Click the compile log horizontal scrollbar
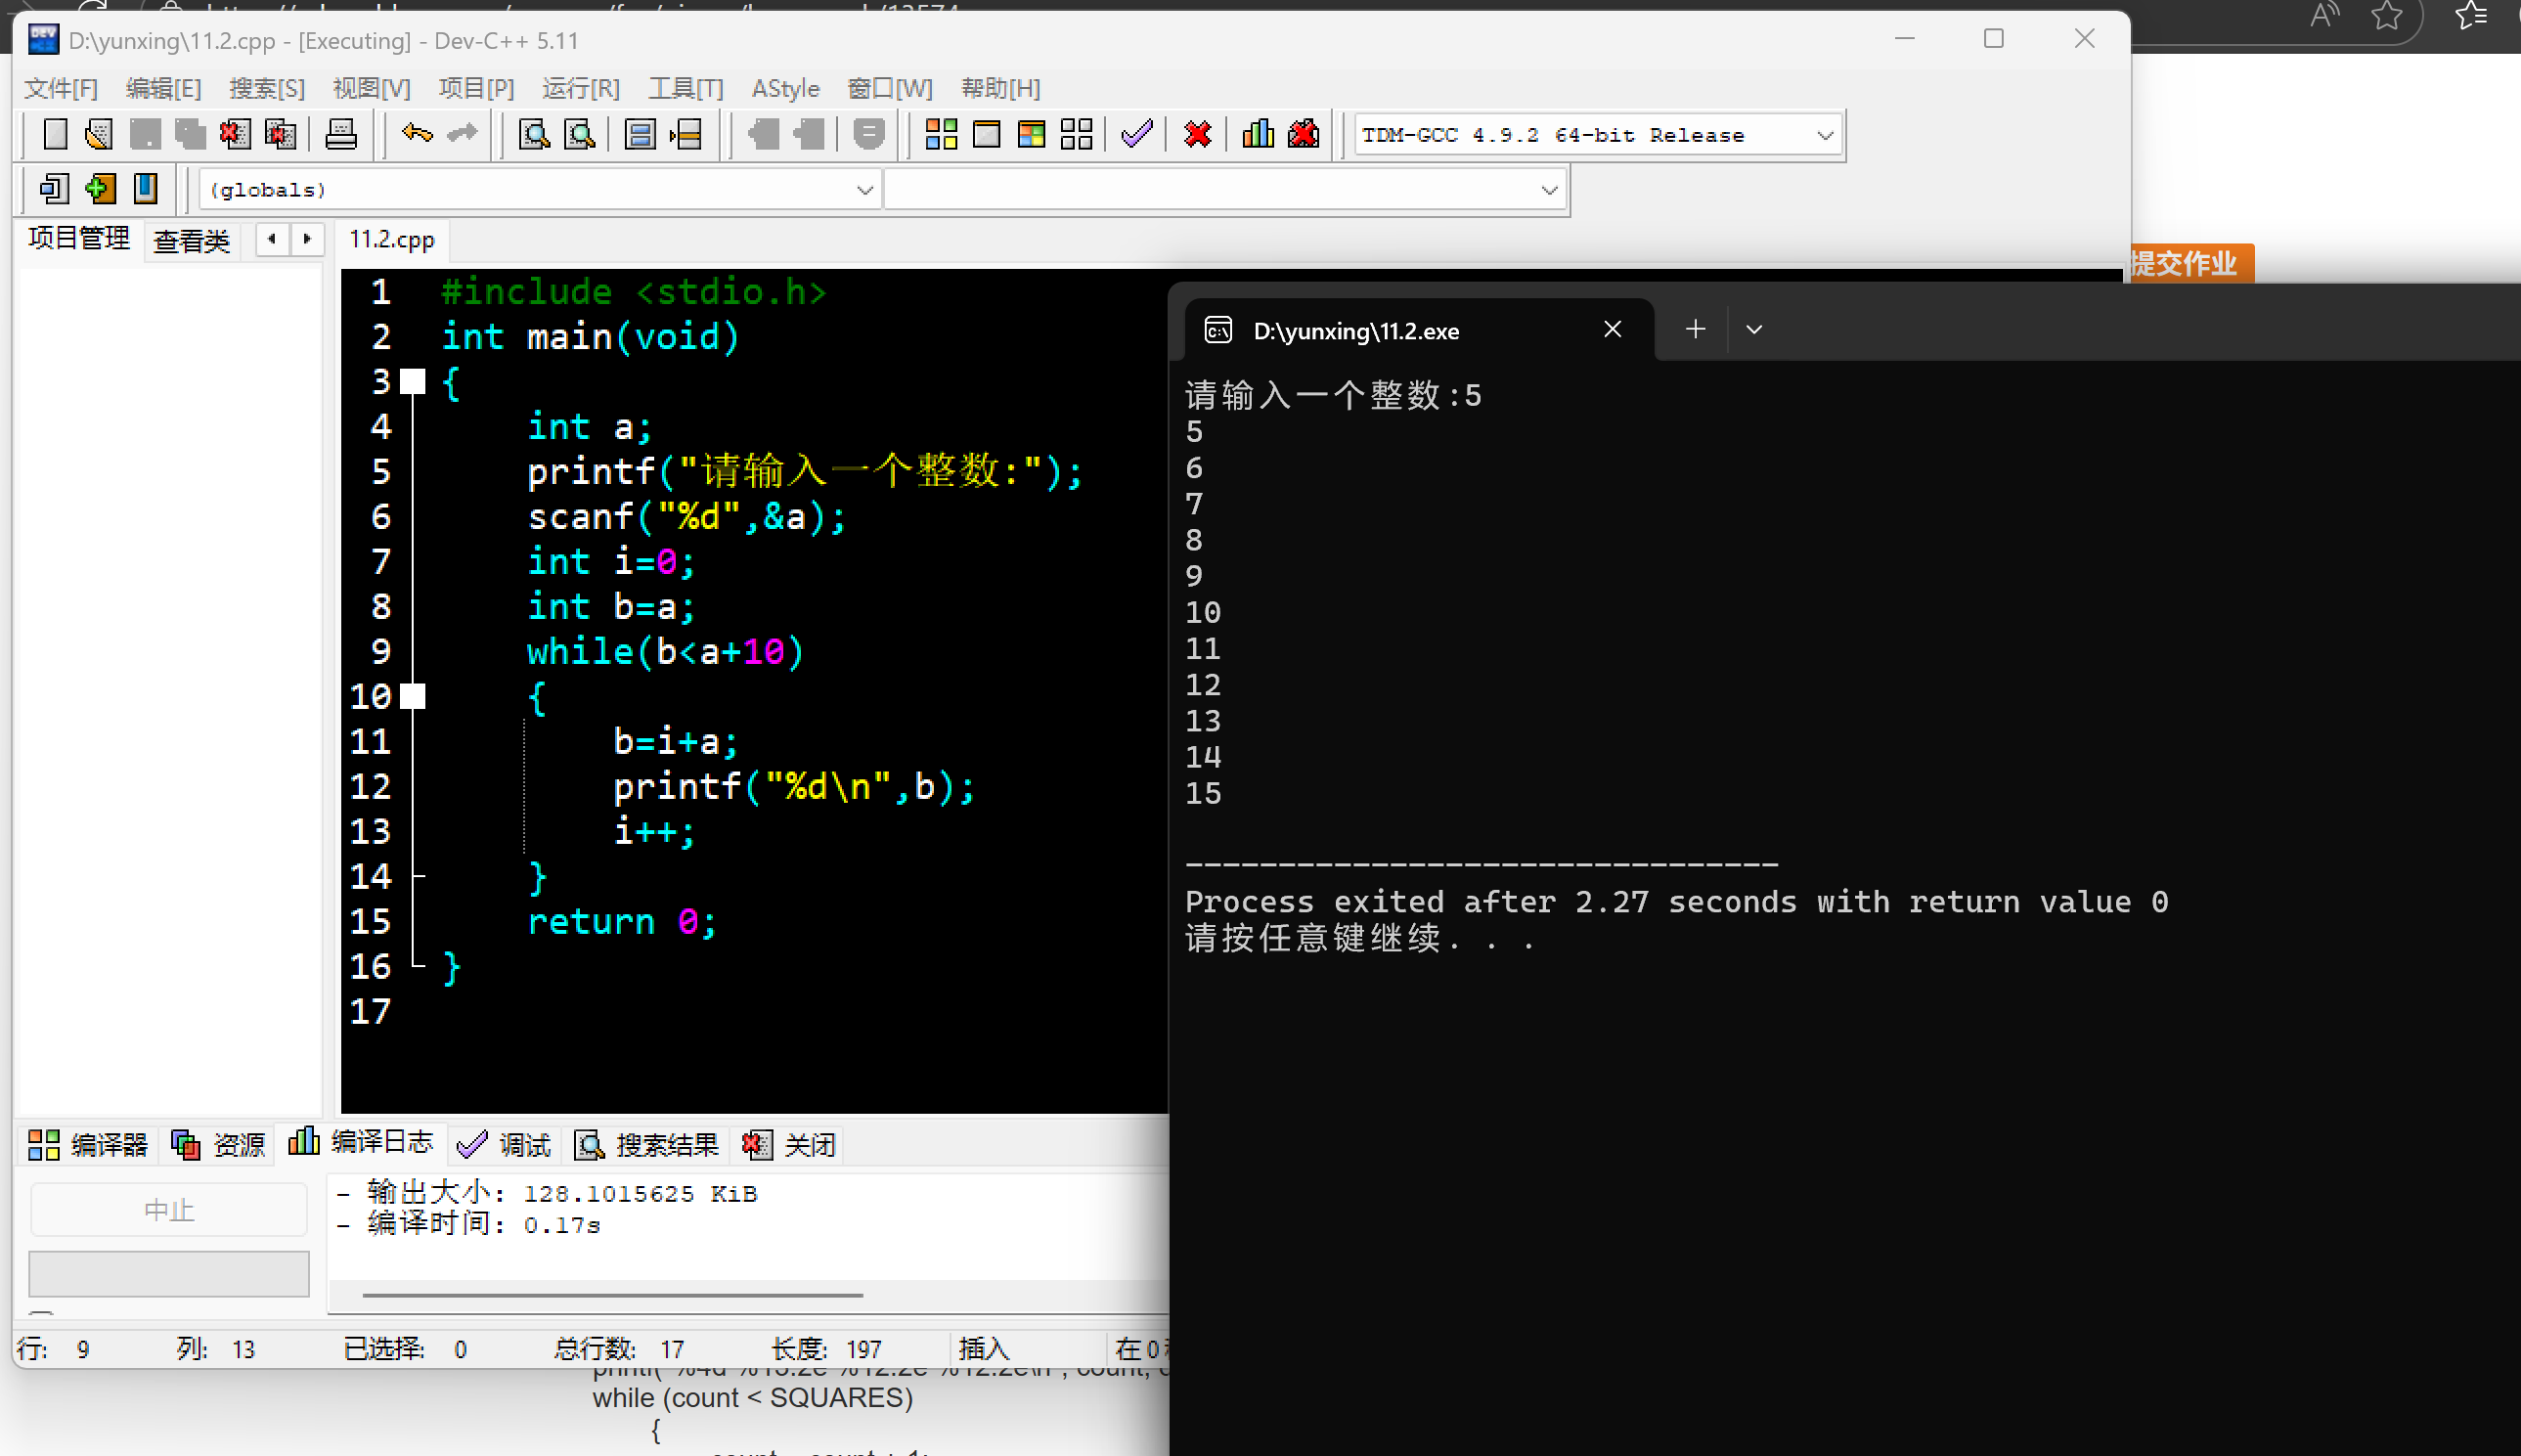Screen dimensions: 2521x1456 (612, 1295)
